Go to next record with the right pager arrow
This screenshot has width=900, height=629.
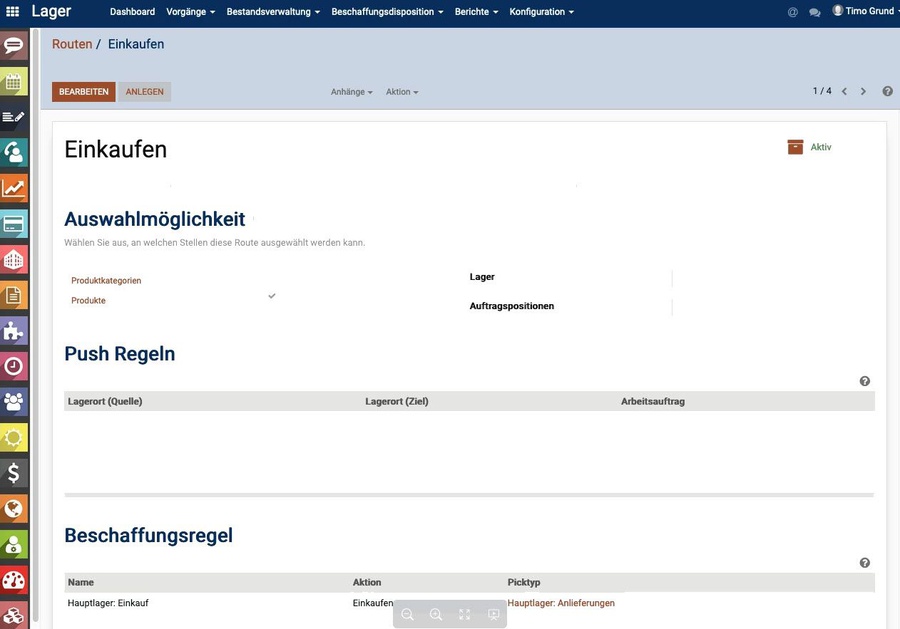863,90
